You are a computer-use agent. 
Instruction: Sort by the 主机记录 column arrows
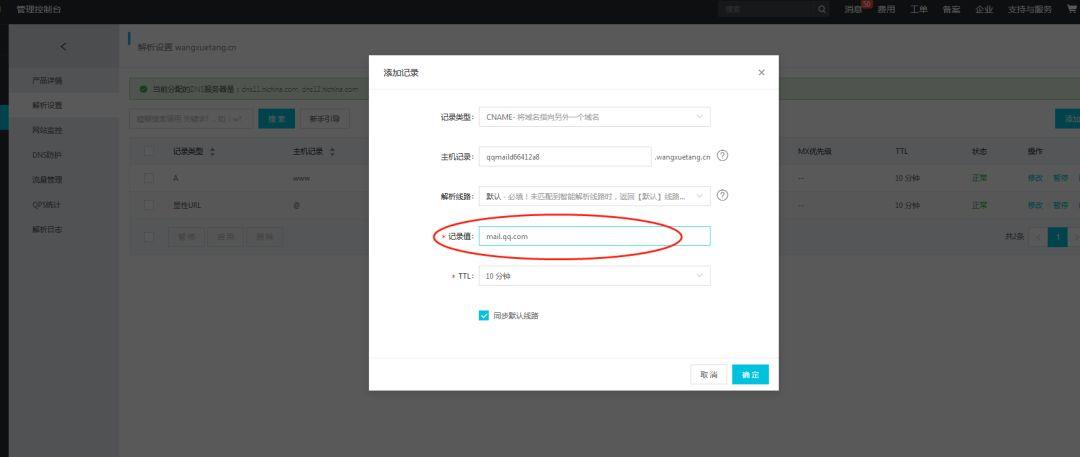(332, 152)
